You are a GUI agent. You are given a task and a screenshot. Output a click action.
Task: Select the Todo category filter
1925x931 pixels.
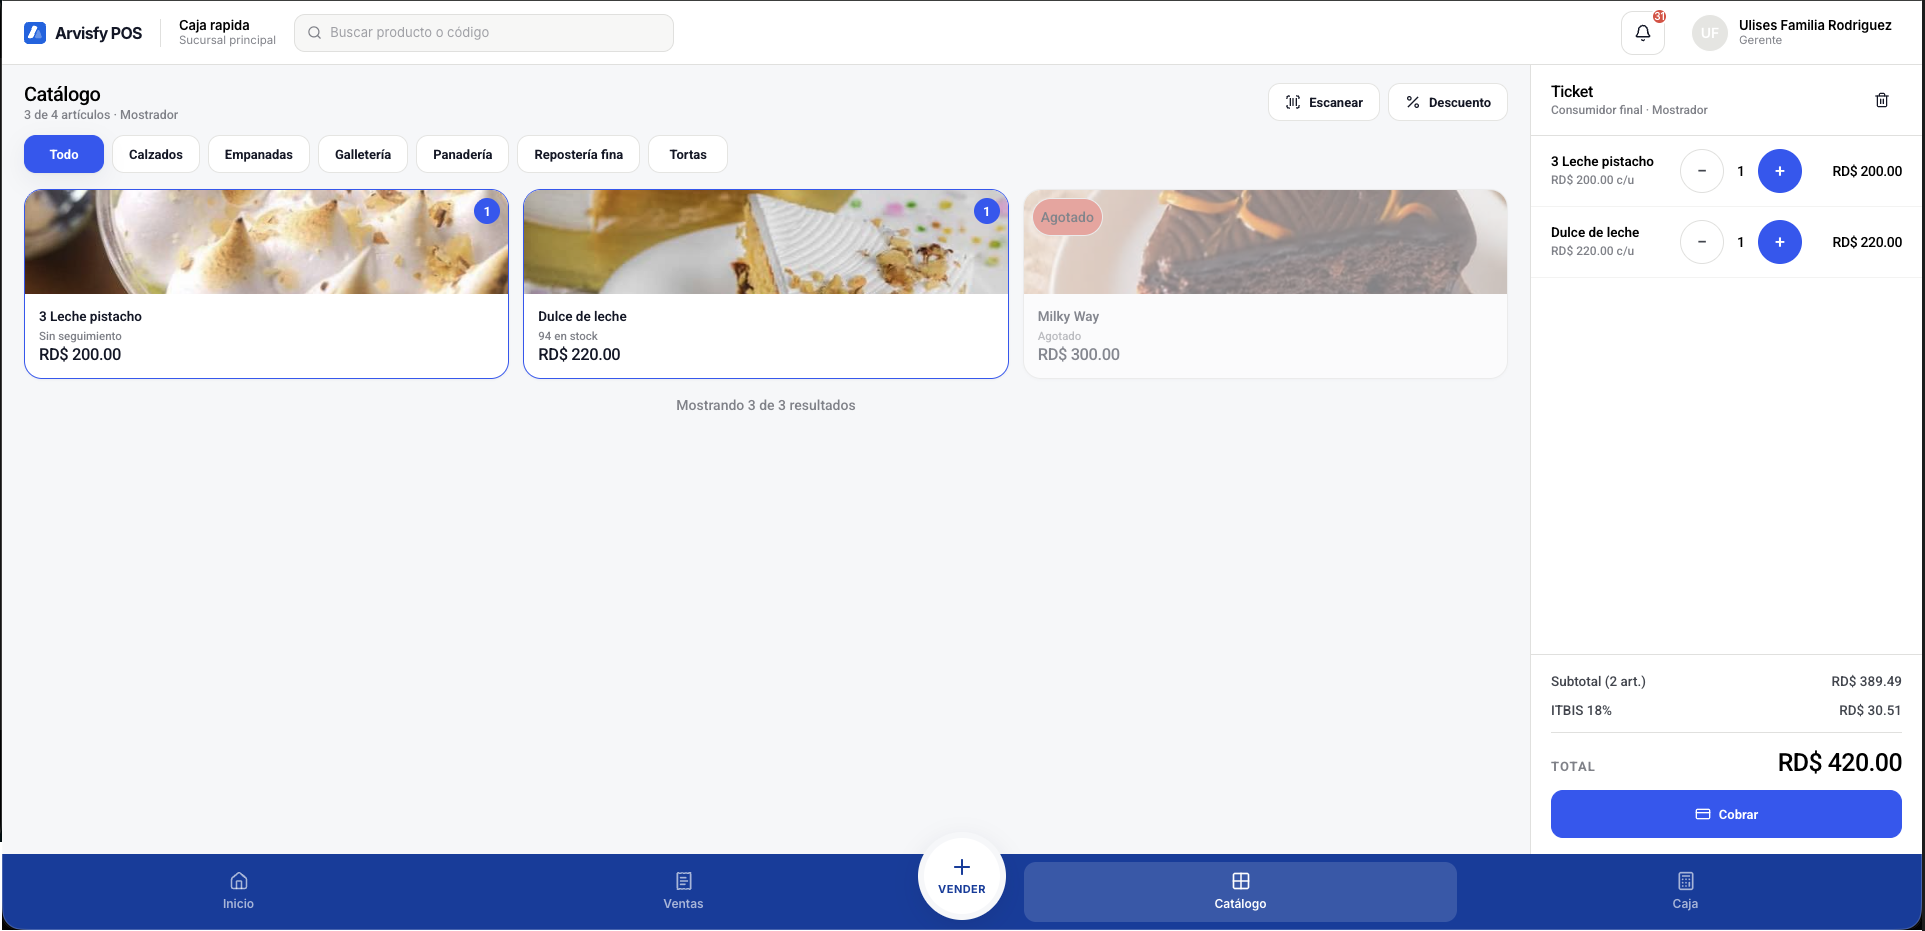pos(64,154)
